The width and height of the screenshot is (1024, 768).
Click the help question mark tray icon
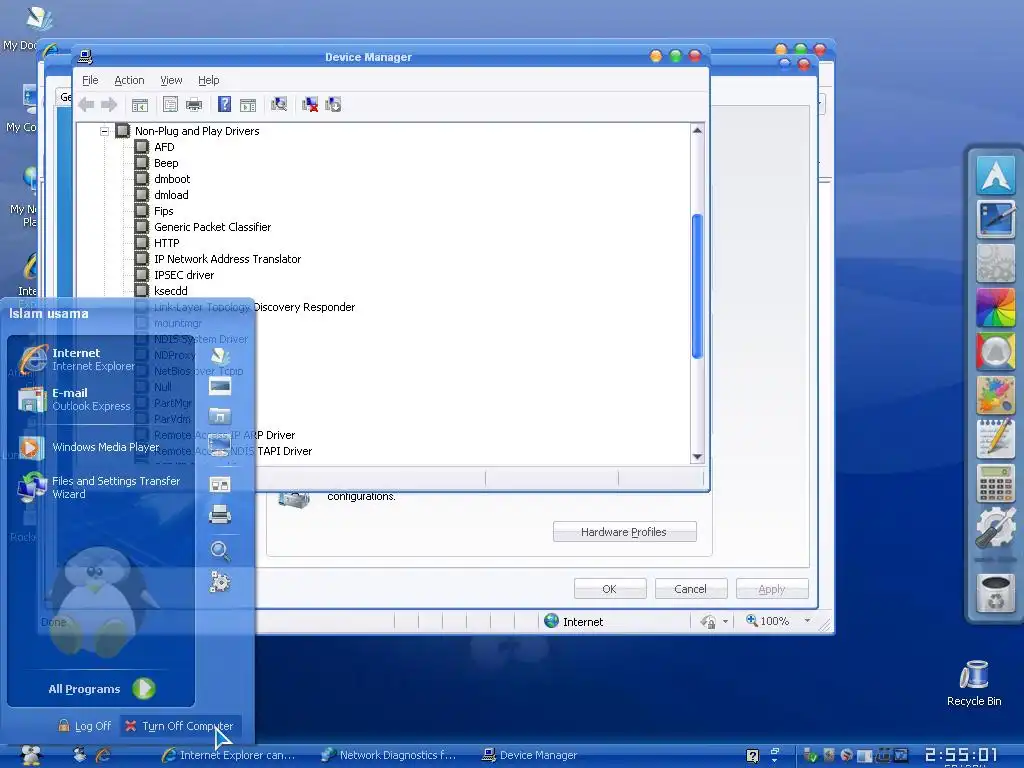pyautogui.click(x=752, y=756)
